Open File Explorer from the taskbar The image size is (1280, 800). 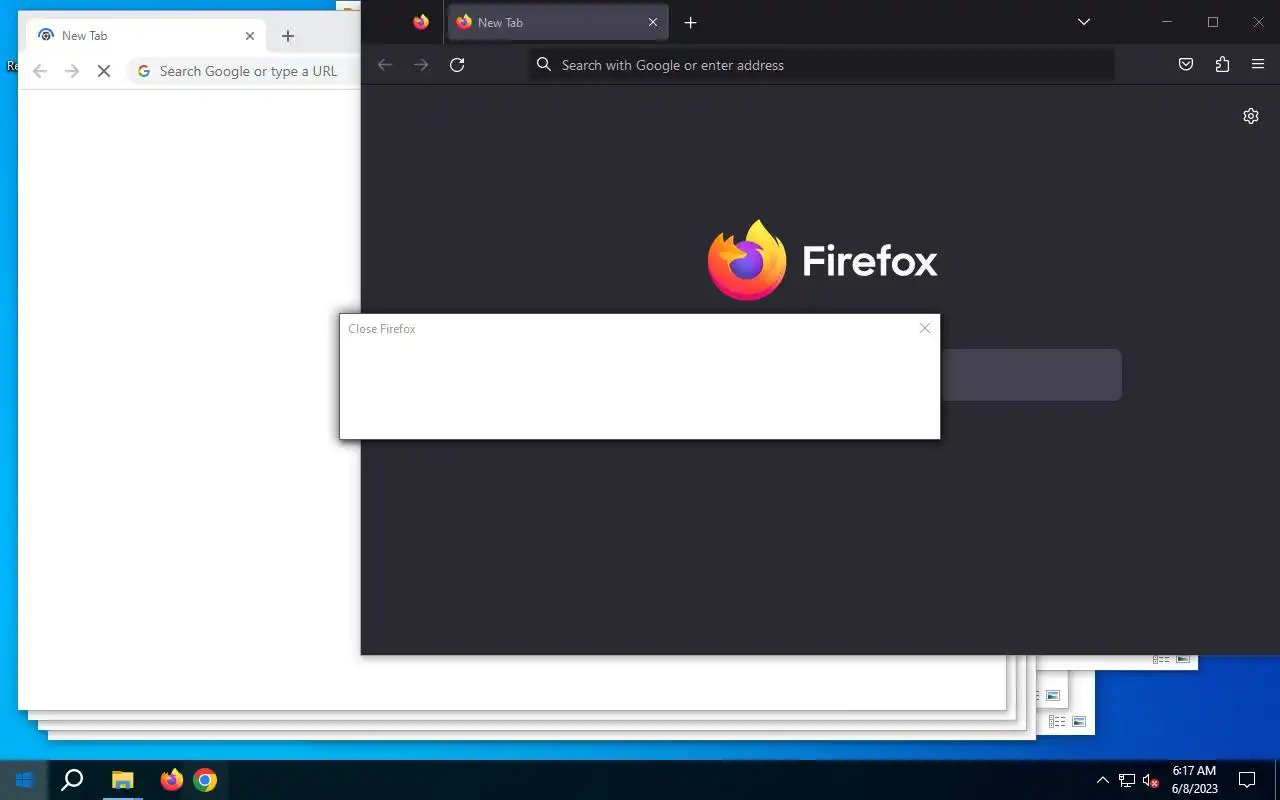click(x=122, y=780)
